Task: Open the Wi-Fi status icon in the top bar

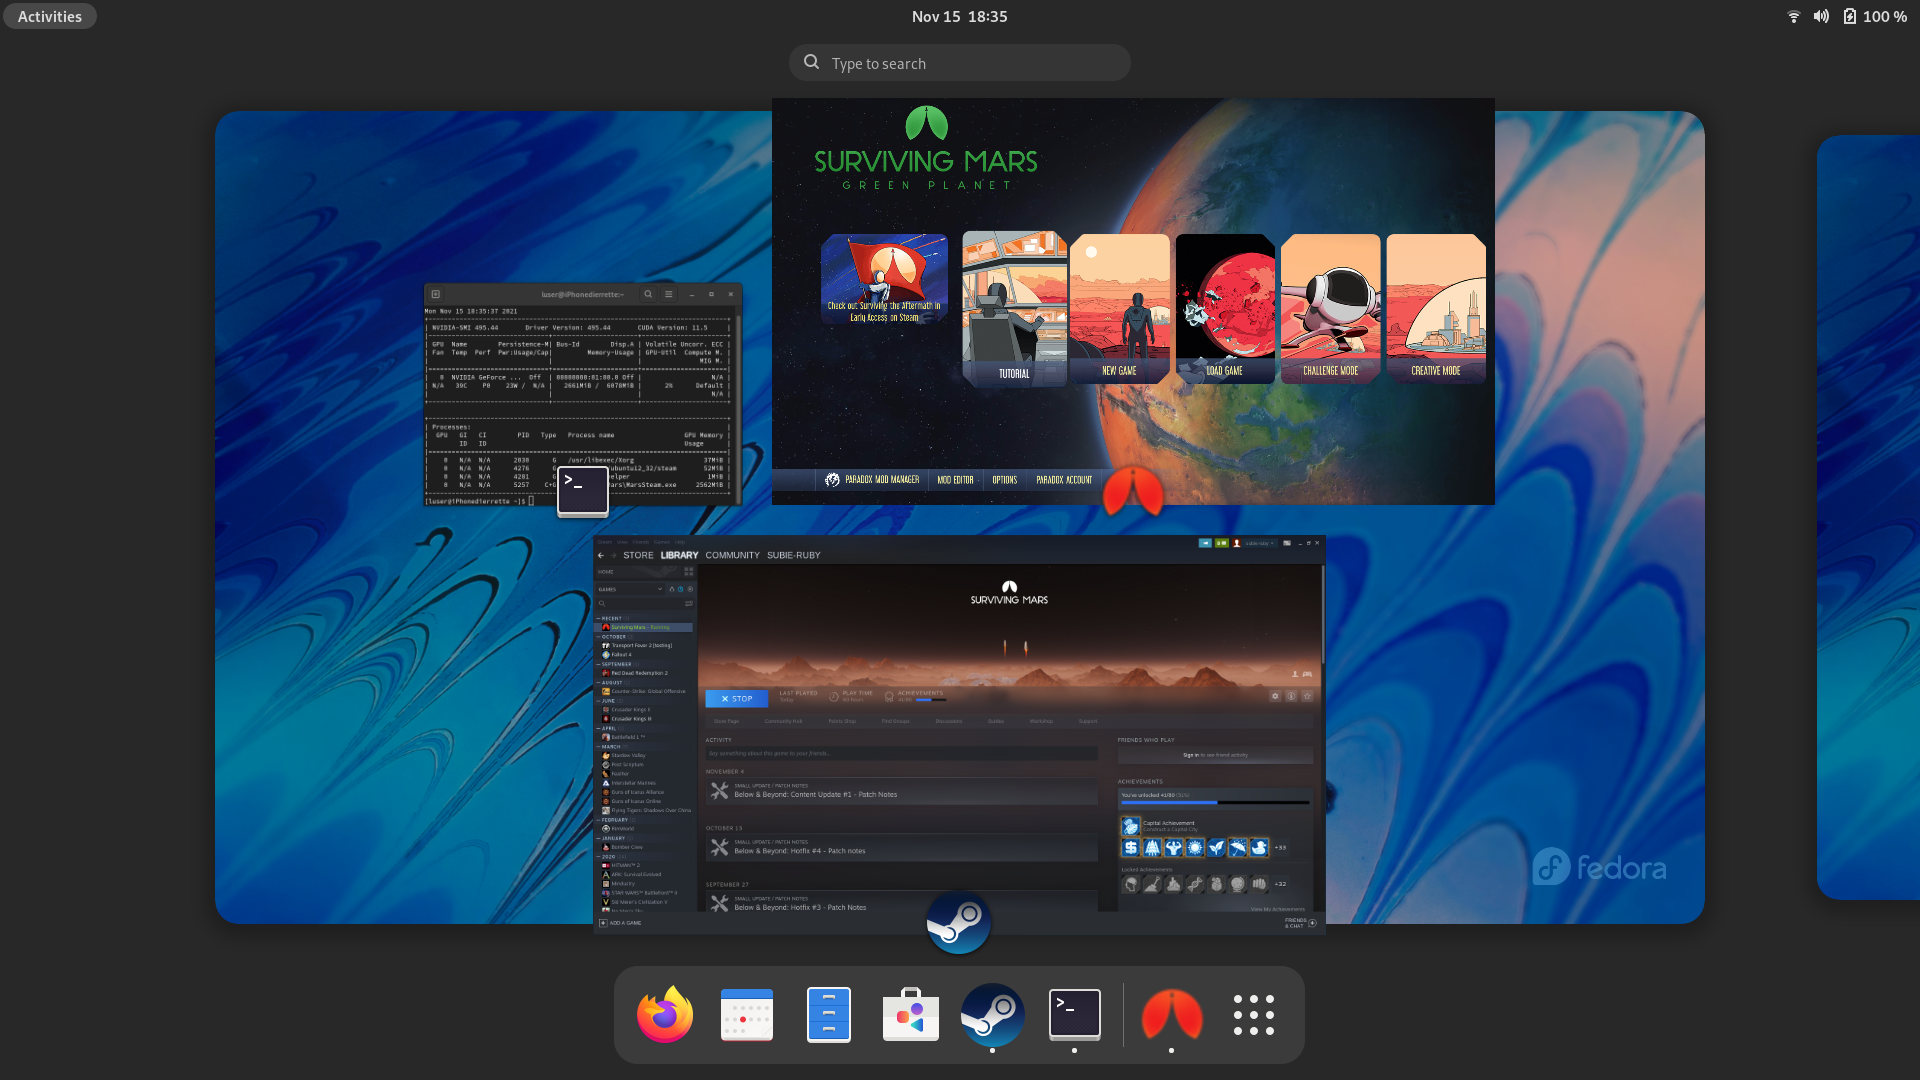Action: pos(1794,16)
